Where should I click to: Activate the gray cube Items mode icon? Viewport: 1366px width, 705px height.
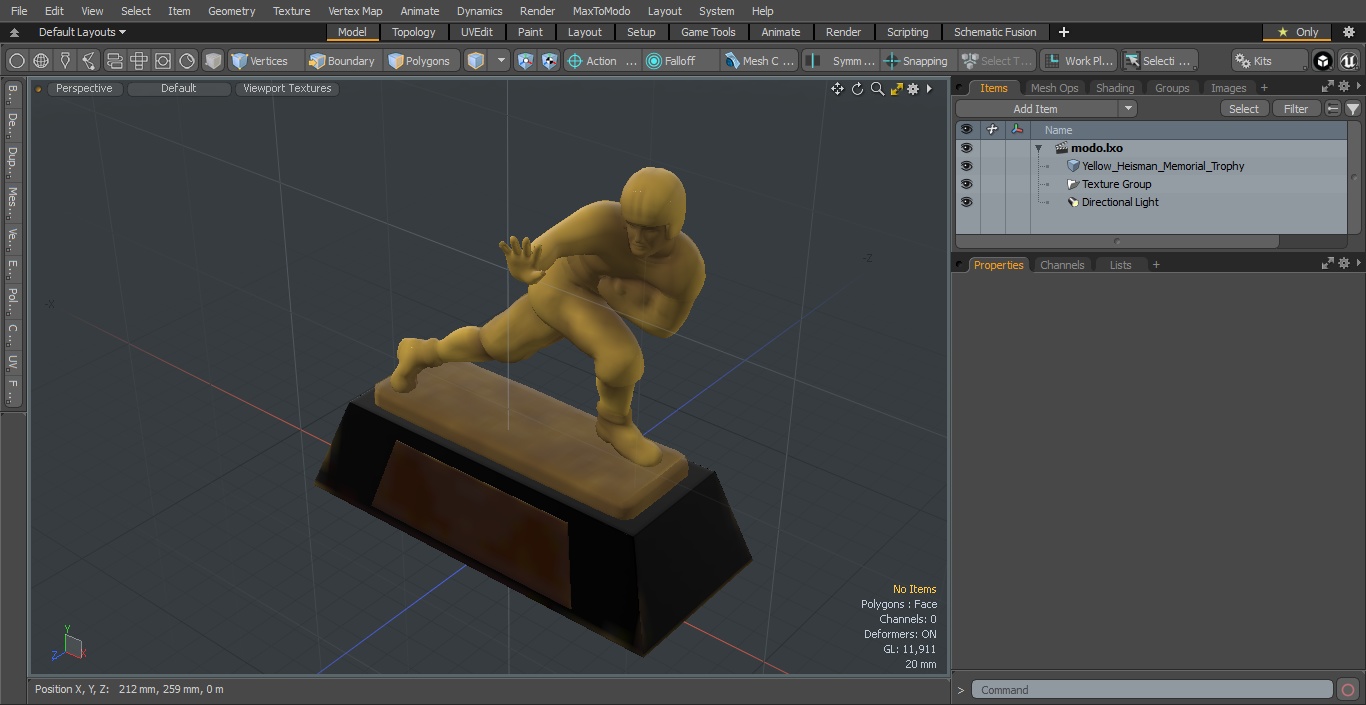pos(213,61)
